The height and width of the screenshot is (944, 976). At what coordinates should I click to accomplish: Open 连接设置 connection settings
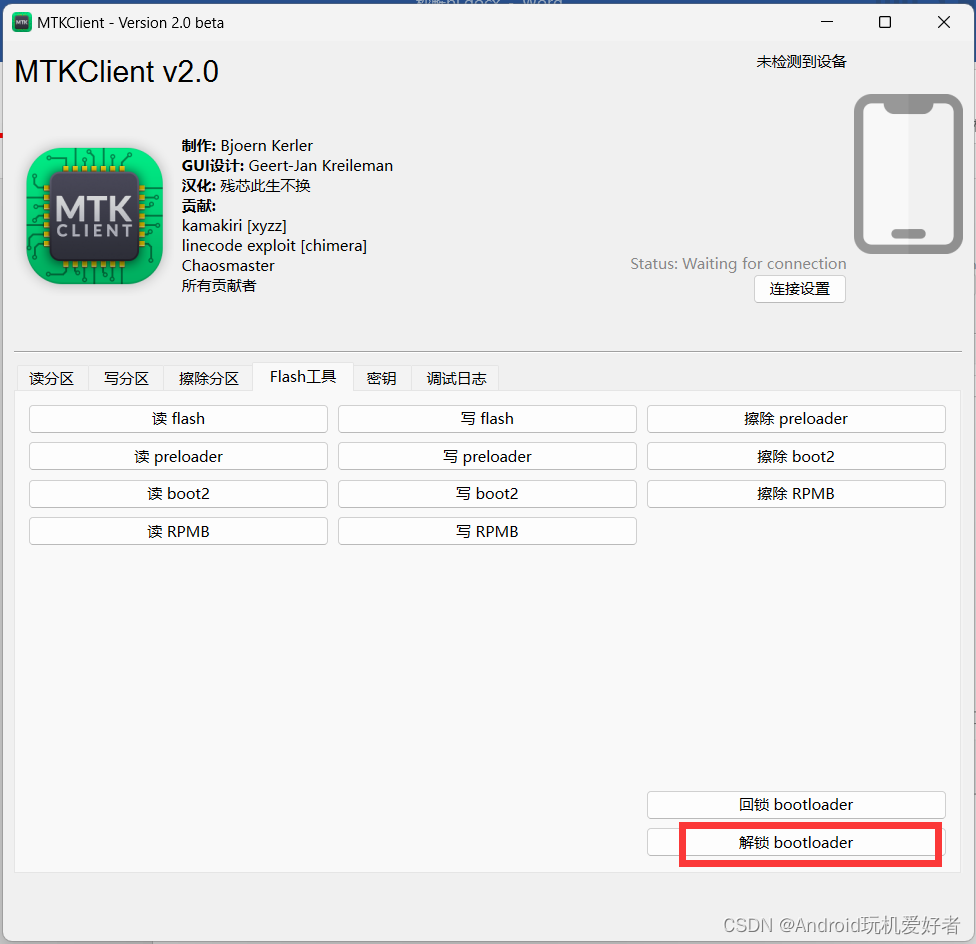[800, 289]
